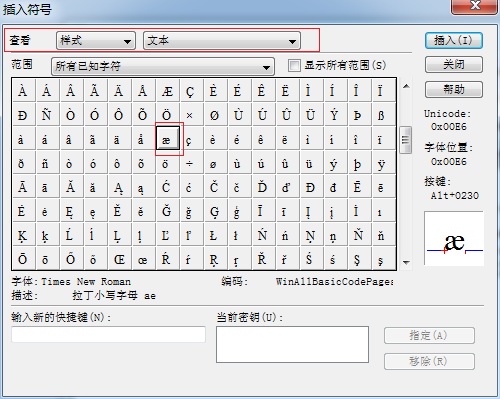
Task: Click the Assign (指定) button
Action: pyautogui.click(x=429, y=335)
